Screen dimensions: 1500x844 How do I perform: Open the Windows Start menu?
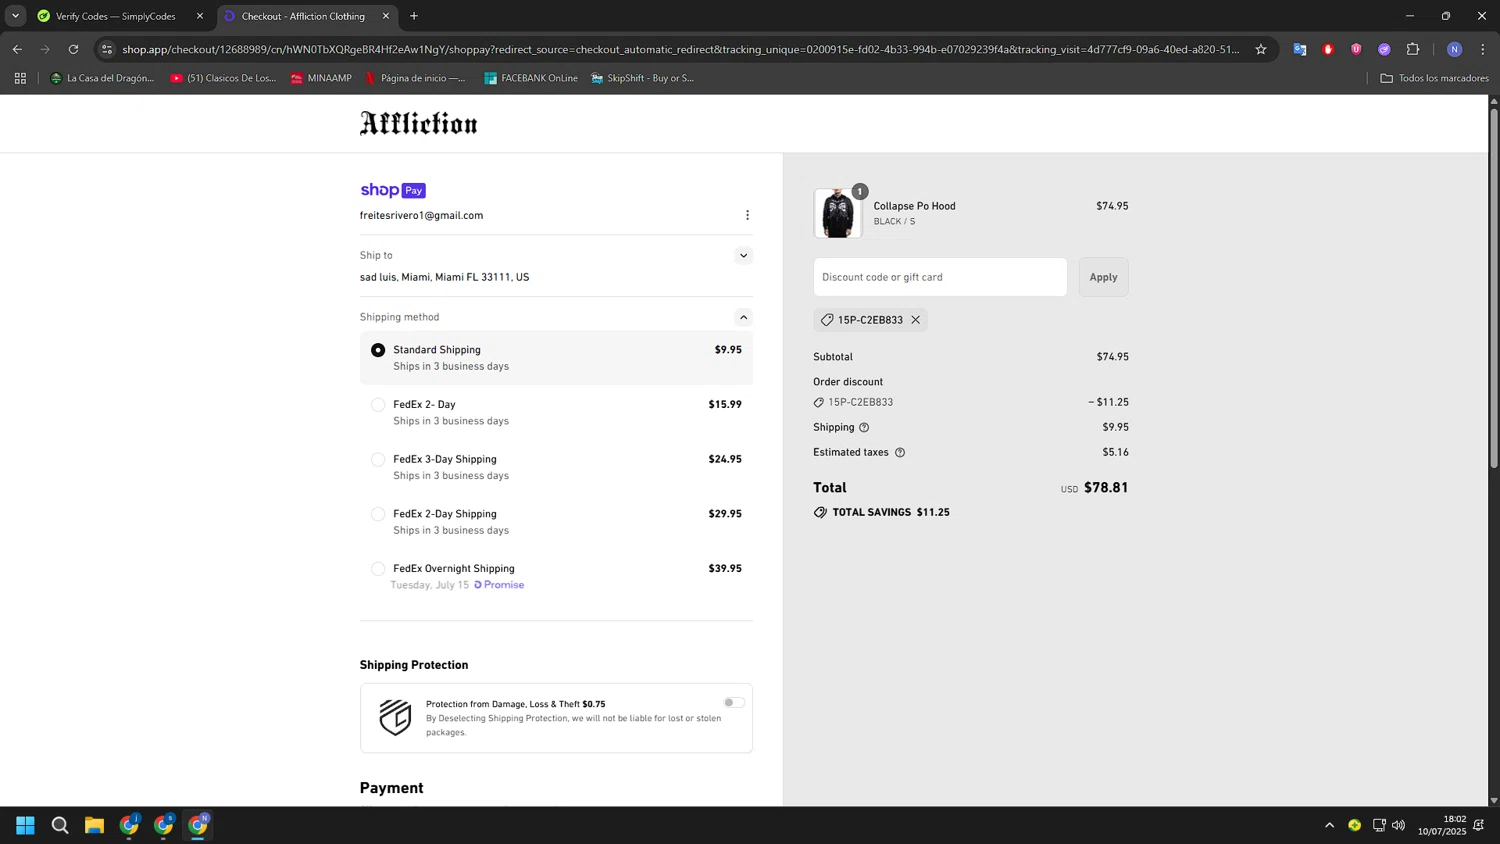[x=26, y=825]
